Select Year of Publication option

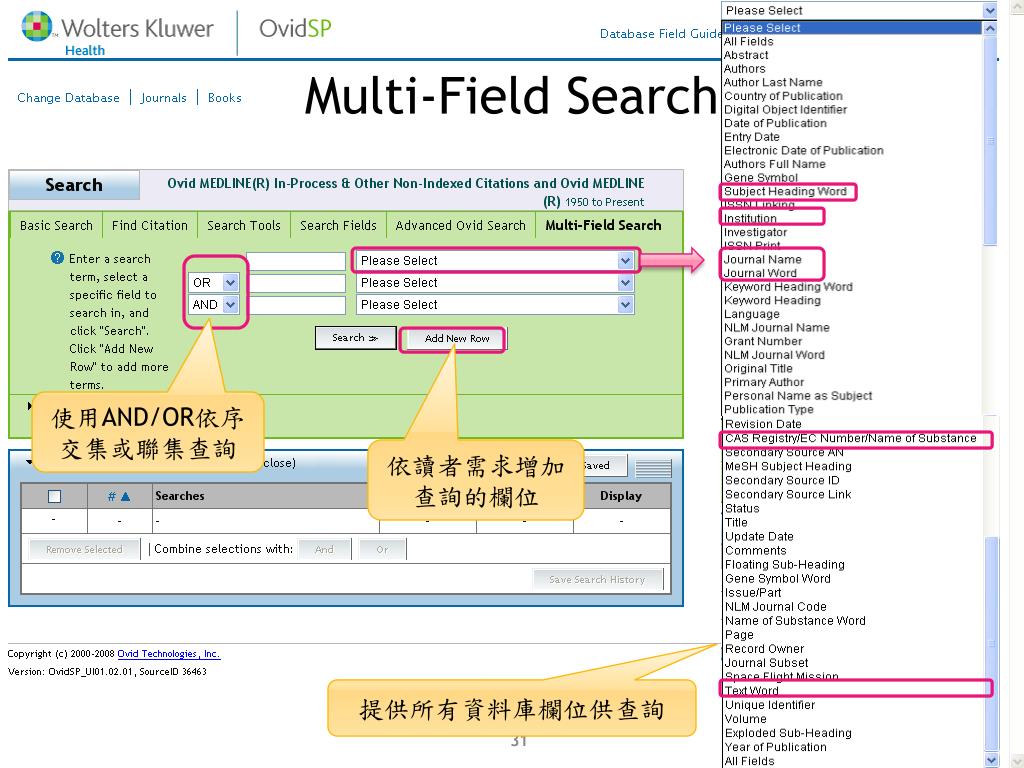[x=776, y=746]
